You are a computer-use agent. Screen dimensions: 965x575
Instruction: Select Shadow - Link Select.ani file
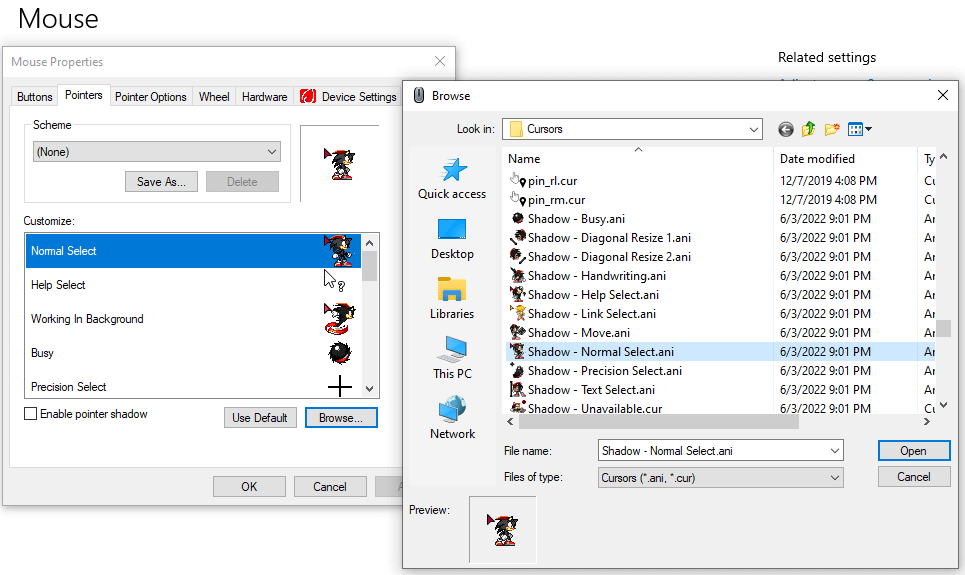pyautogui.click(x=583, y=314)
